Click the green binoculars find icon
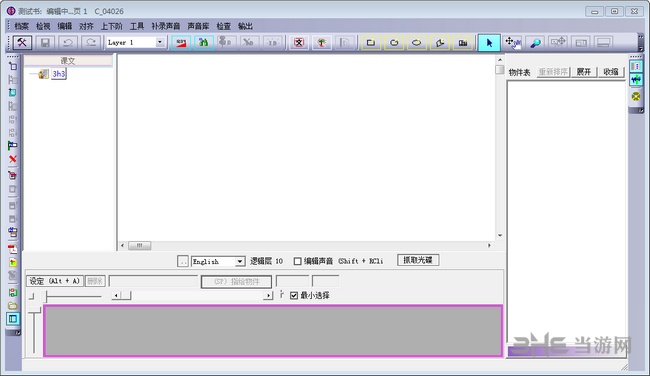 pos(204,42)
